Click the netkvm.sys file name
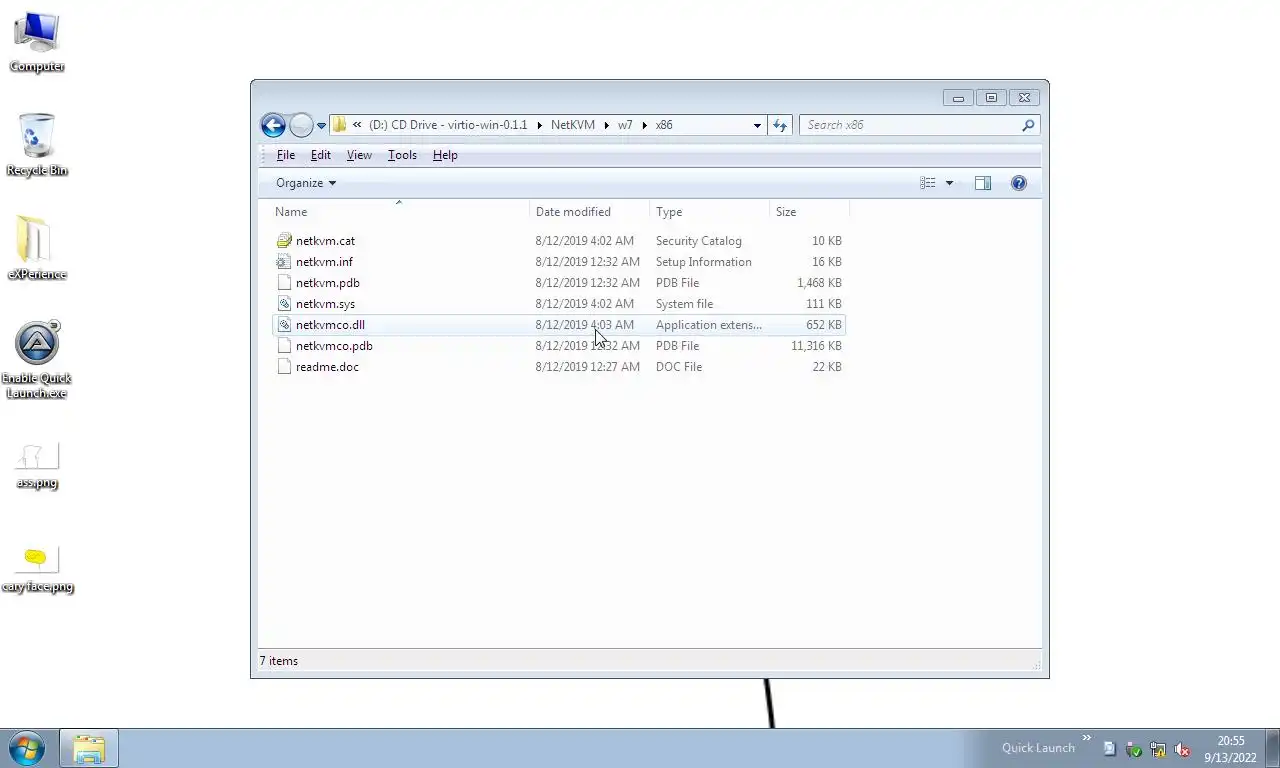 tap(325, 304)
